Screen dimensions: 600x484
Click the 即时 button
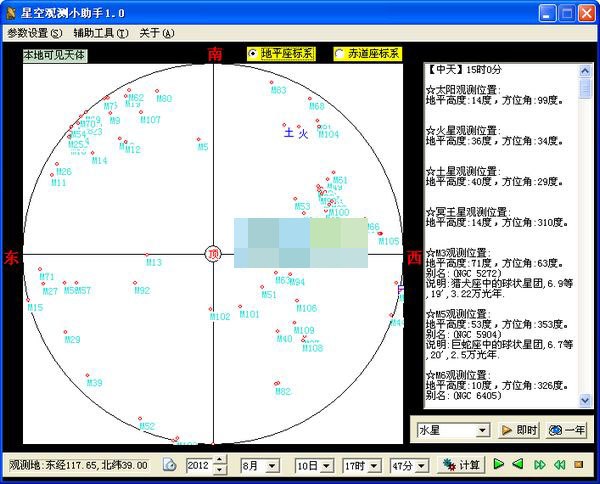click(519, 430)
